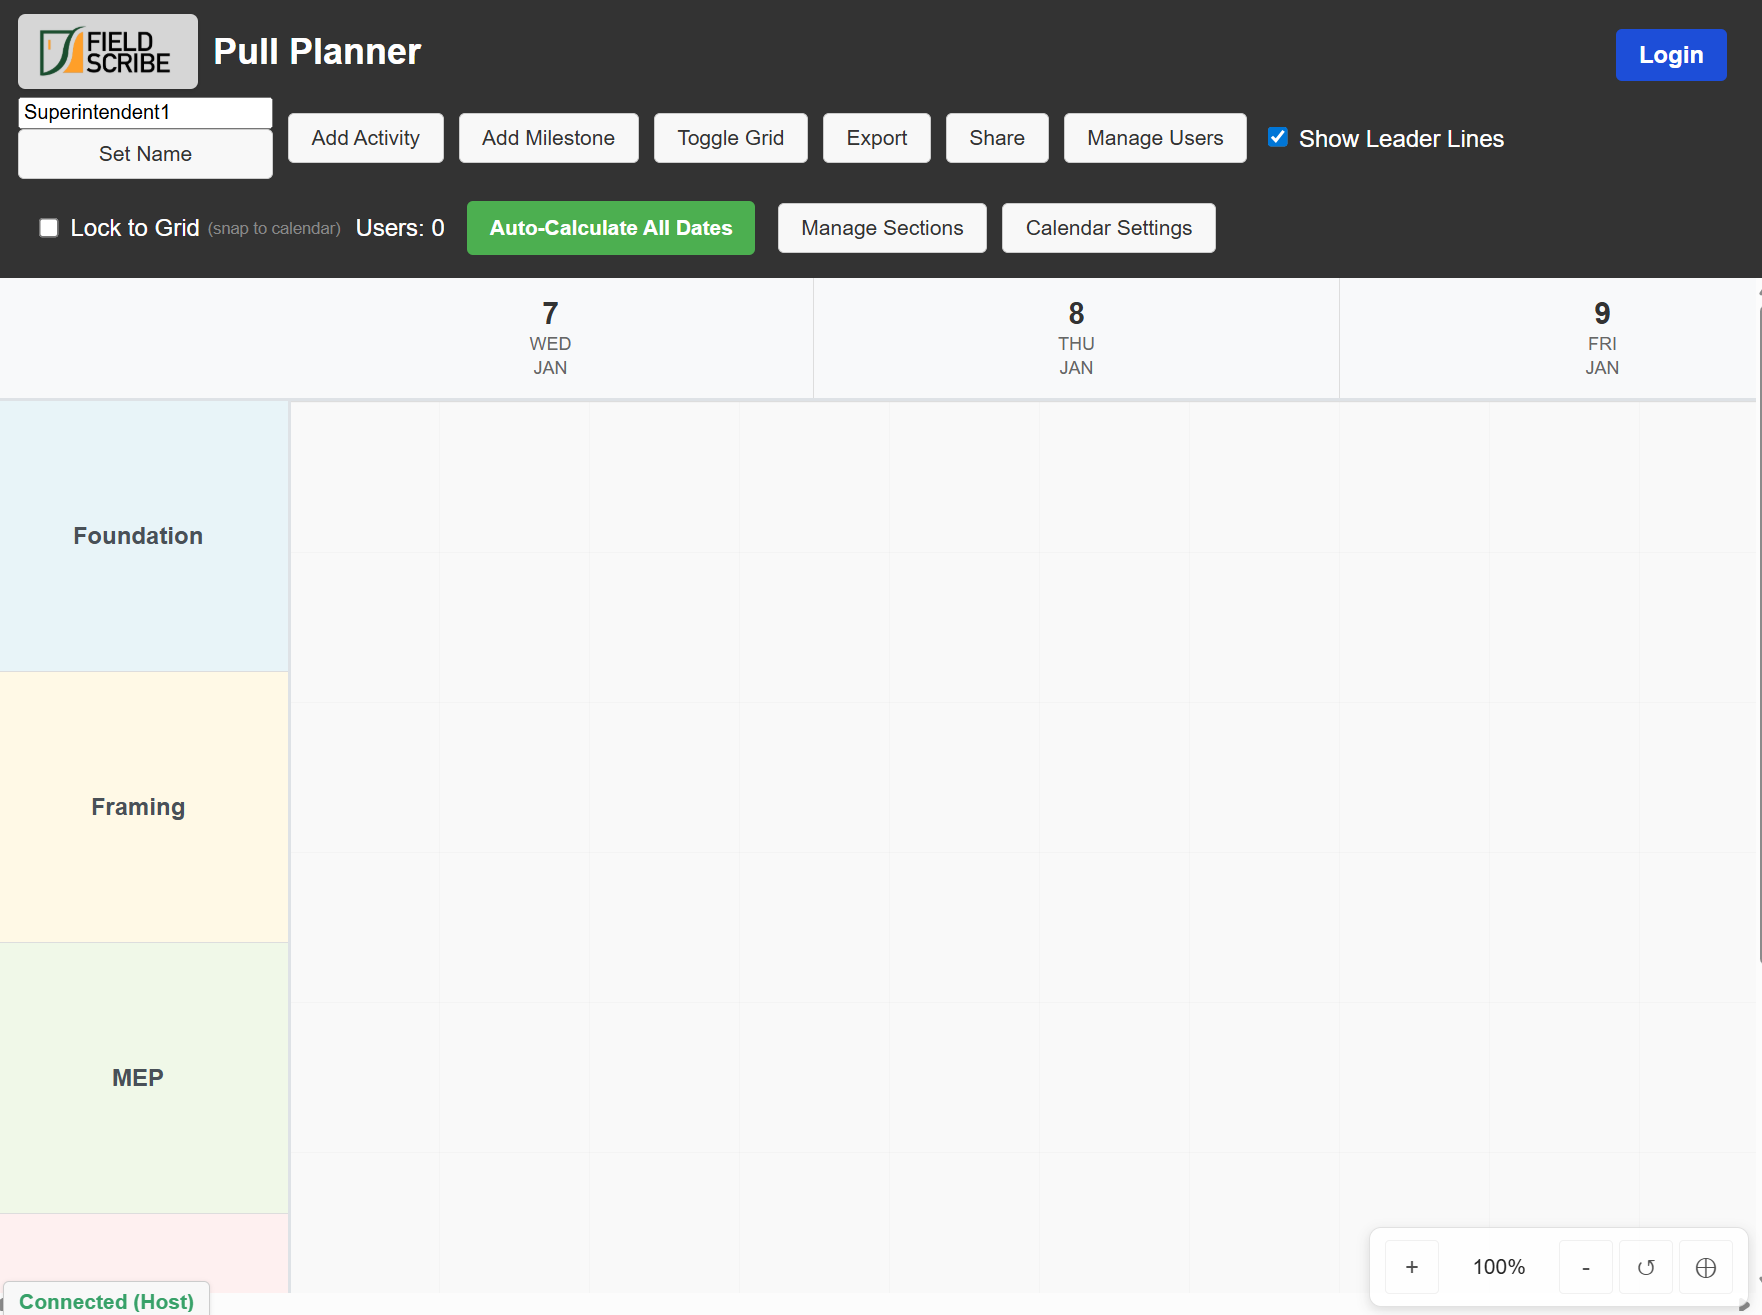Click the Add Activity button

point(365,138)
